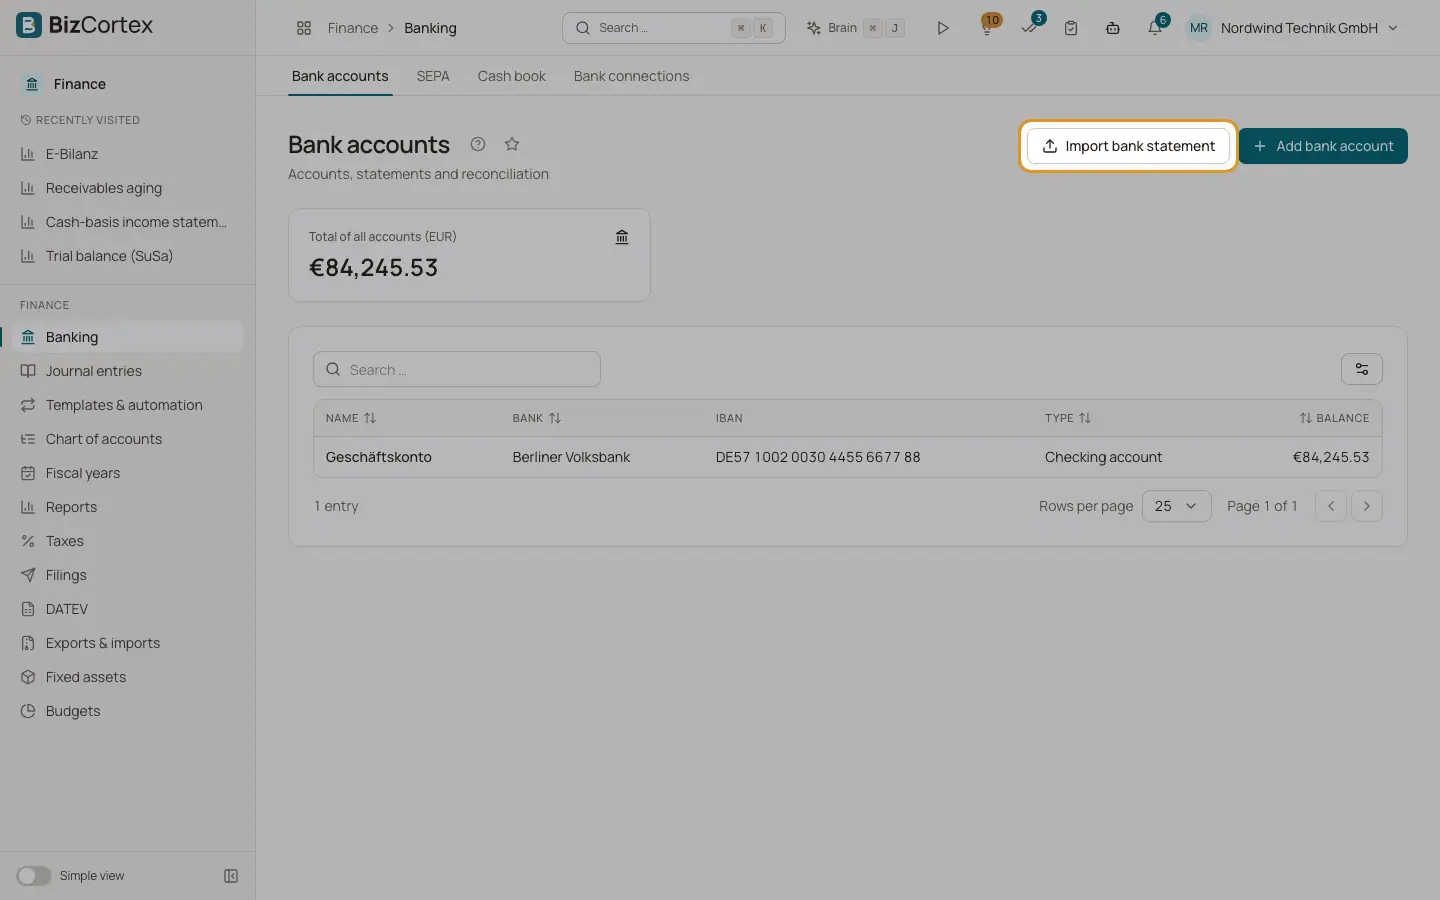This screenshot has height=900, width=1440.
Task: Go to next page arrow
Action: [x=1367, y=506]
